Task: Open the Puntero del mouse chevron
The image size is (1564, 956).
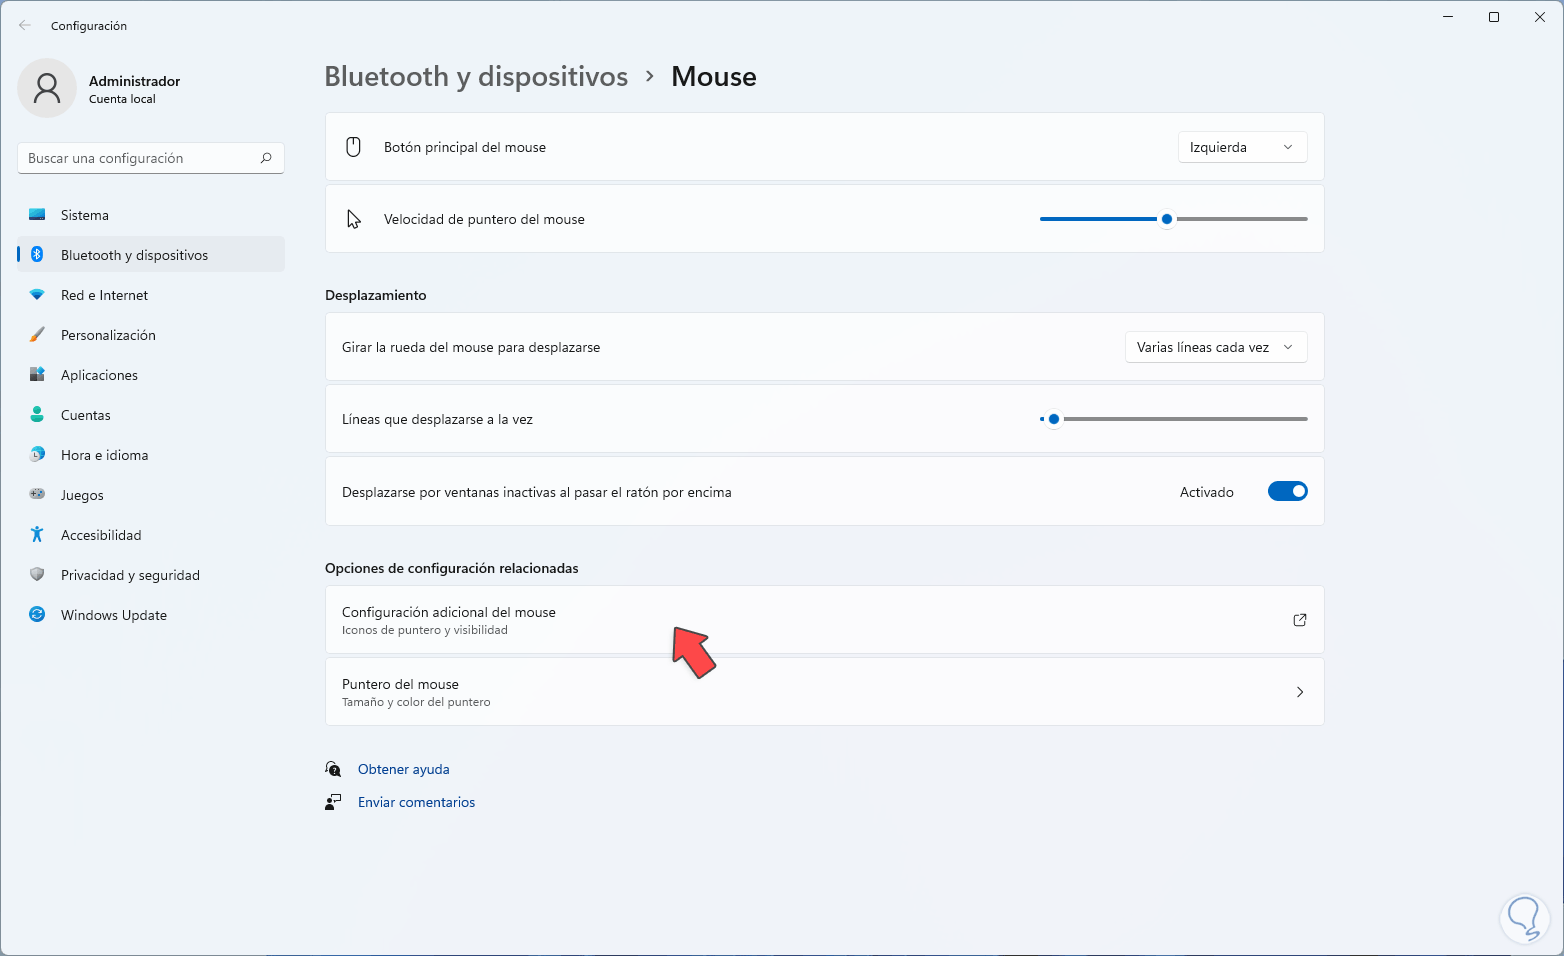Action: (x=1300, y=692)
